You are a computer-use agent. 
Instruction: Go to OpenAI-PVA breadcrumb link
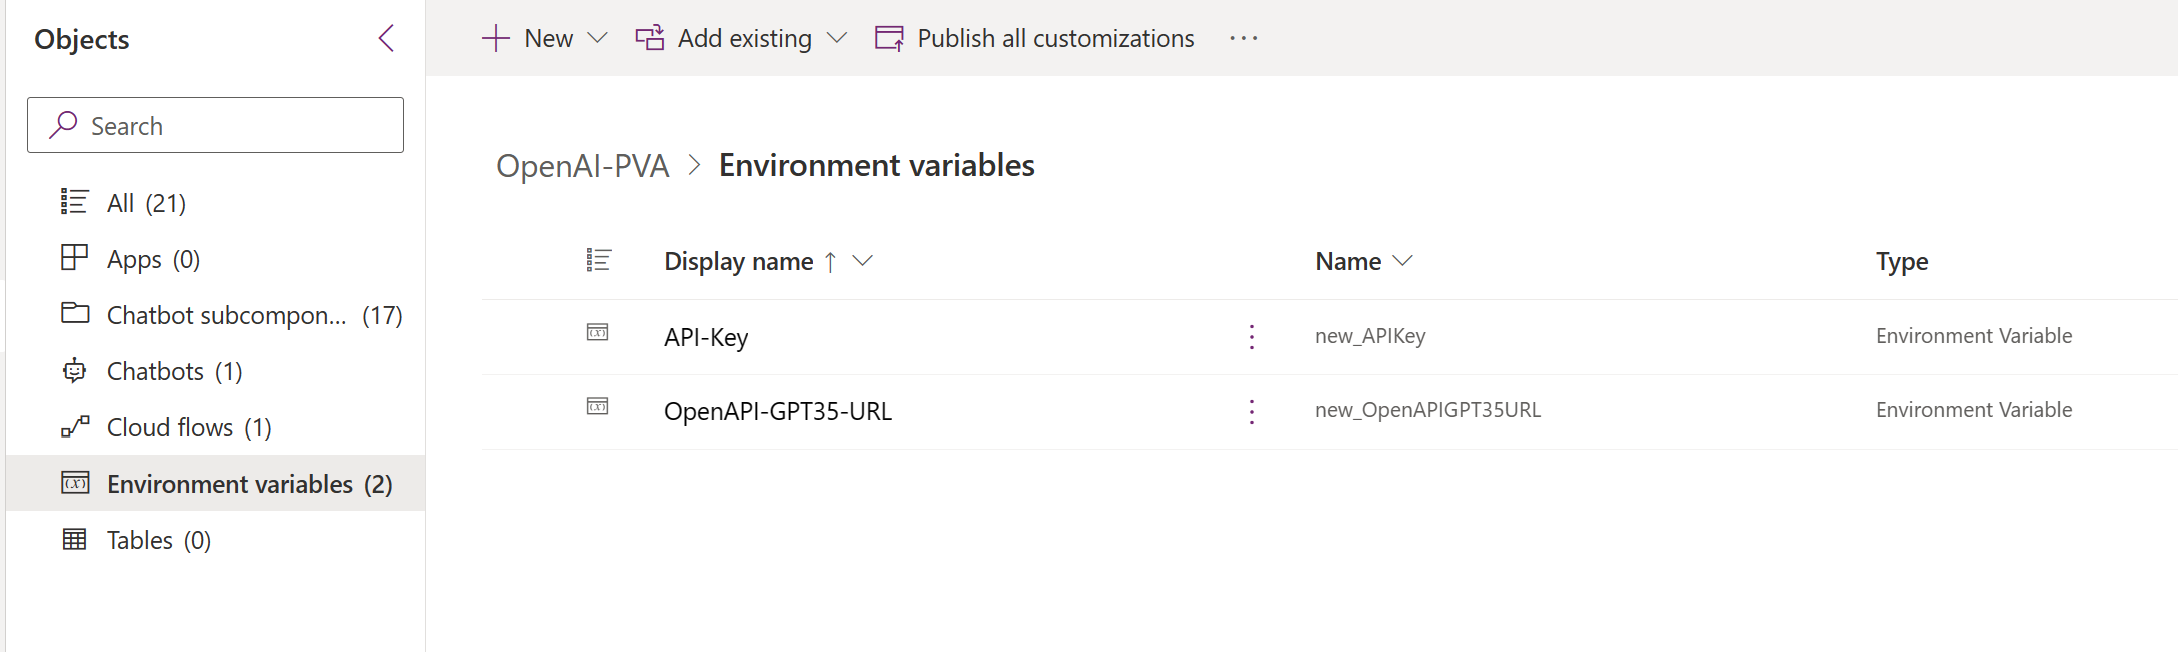[x=582, y=165]
